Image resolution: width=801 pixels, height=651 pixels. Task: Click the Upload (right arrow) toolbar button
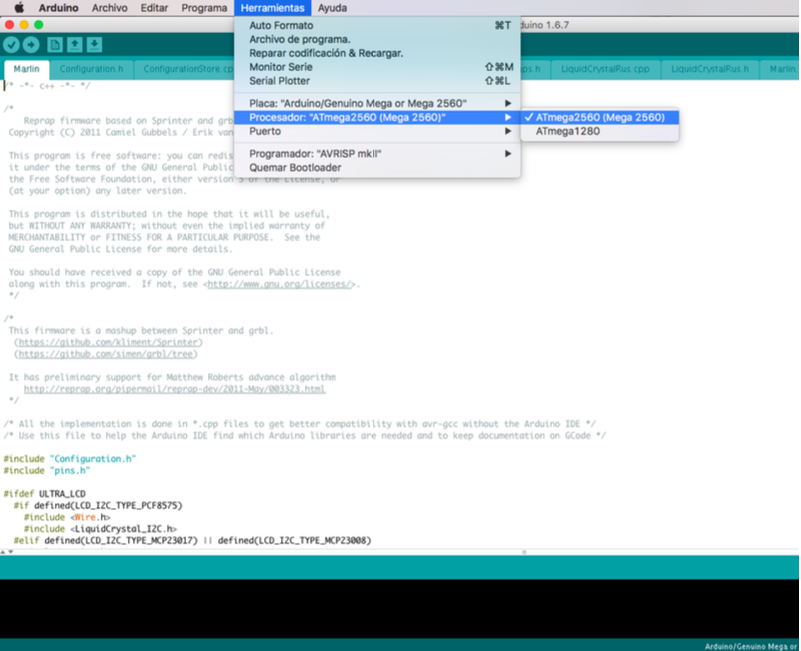coord(31,45)
